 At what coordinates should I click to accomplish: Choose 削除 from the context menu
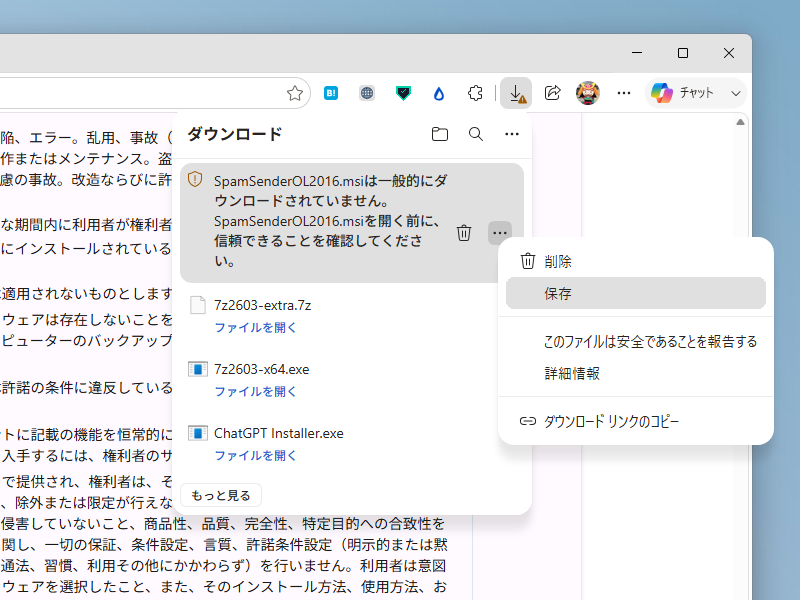click(635, 261)
